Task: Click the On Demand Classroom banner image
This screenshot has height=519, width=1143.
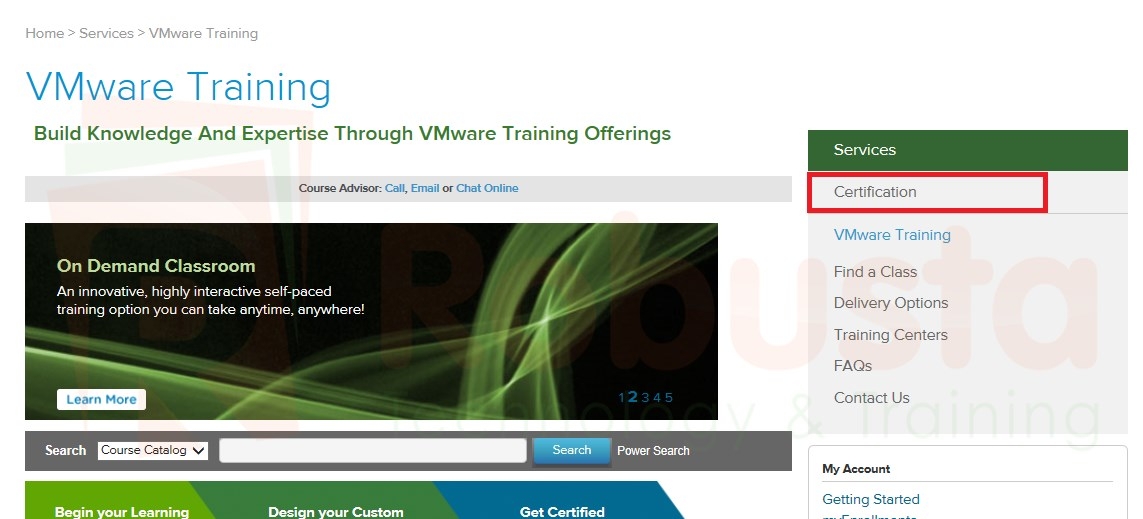Action: (x=371, y=321)
